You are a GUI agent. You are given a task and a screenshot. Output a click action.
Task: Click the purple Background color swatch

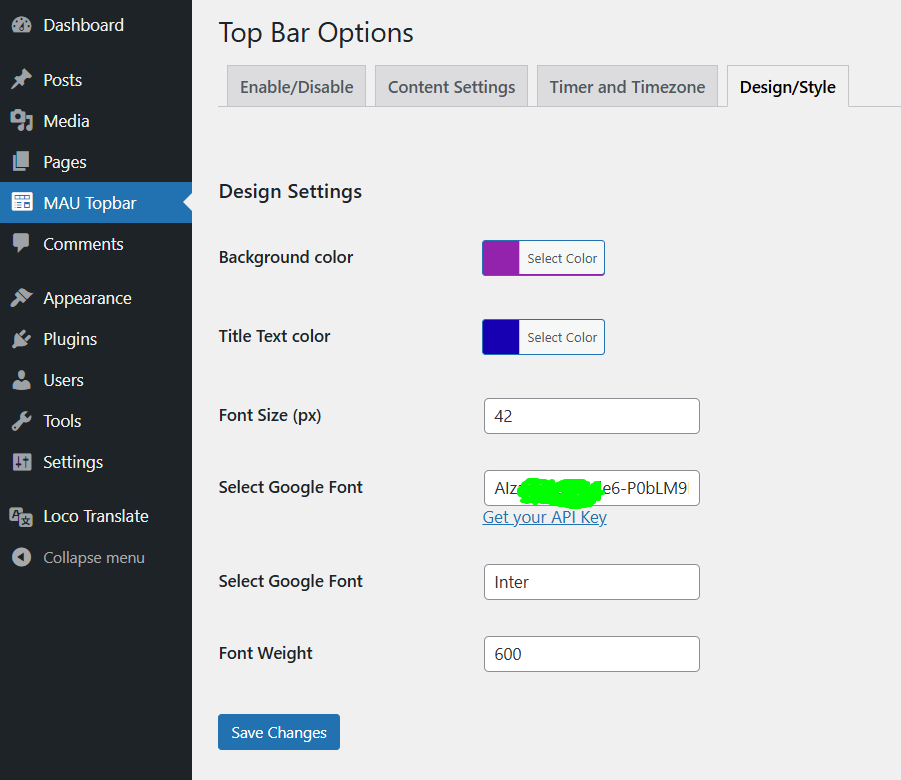501,258
